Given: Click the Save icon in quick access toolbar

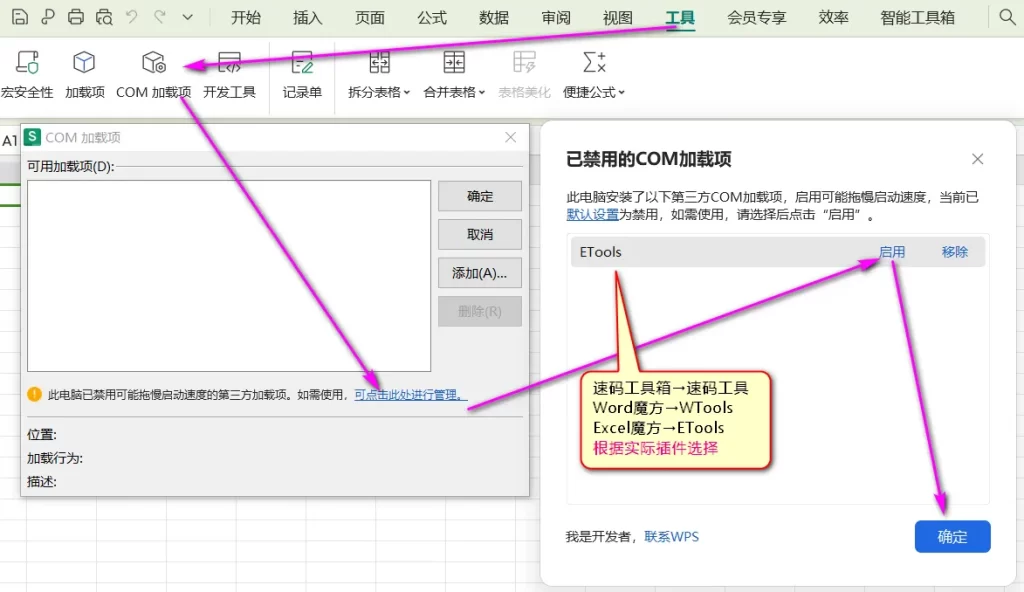Looking at the screenshot, I should coord(20,17).
